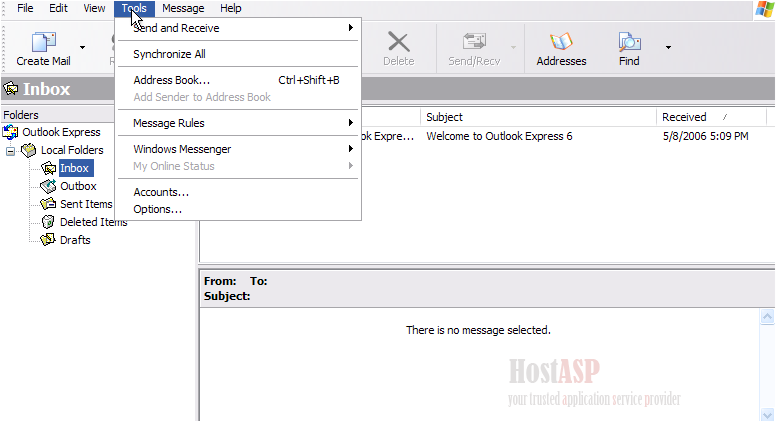
Task: Click Windows Messenger submenu arrow
Action: (x=350, y=148)
